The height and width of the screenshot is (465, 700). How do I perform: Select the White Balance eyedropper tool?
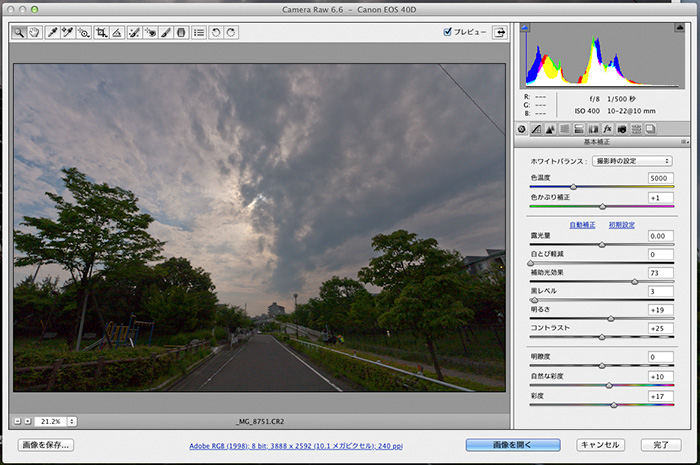(x=52, y=32)
